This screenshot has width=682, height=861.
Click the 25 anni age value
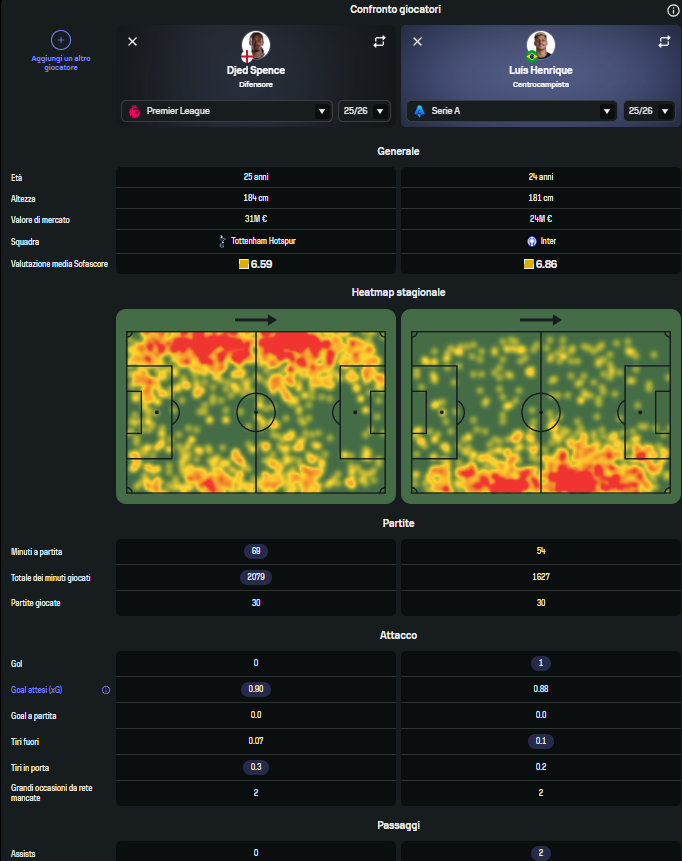pos(256,177)
